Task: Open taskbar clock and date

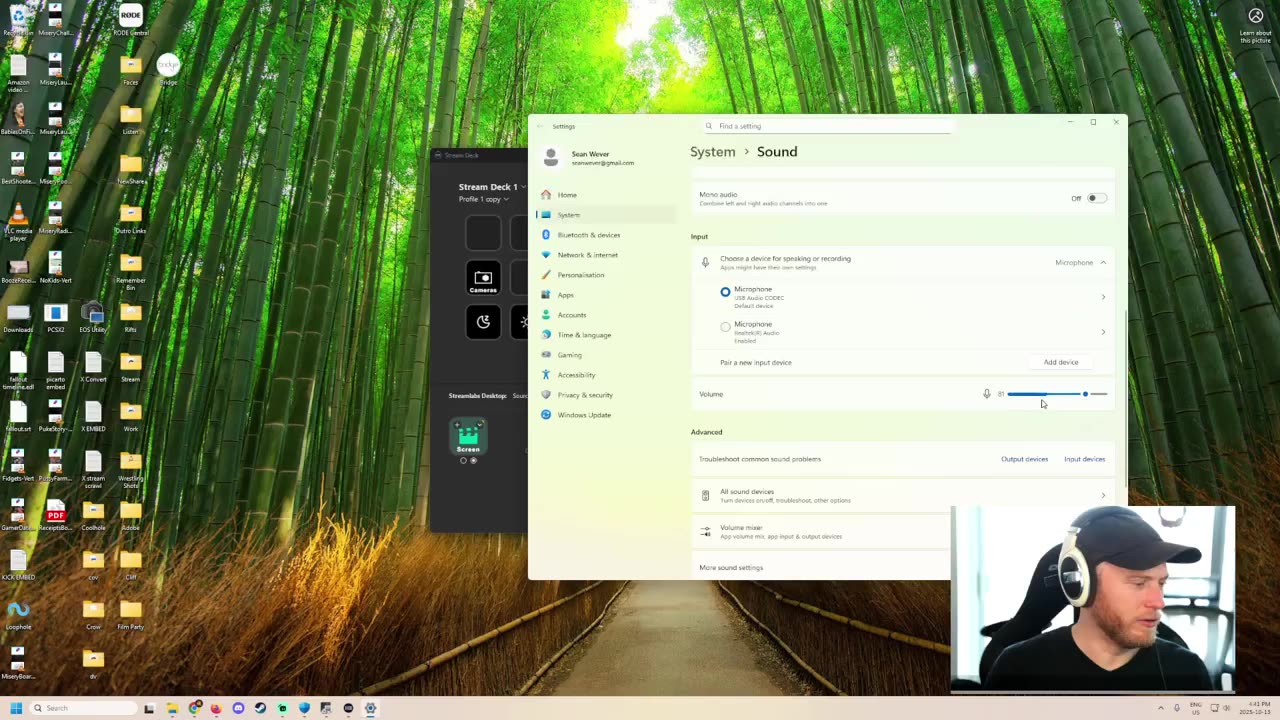Action: coord(1256,708)
